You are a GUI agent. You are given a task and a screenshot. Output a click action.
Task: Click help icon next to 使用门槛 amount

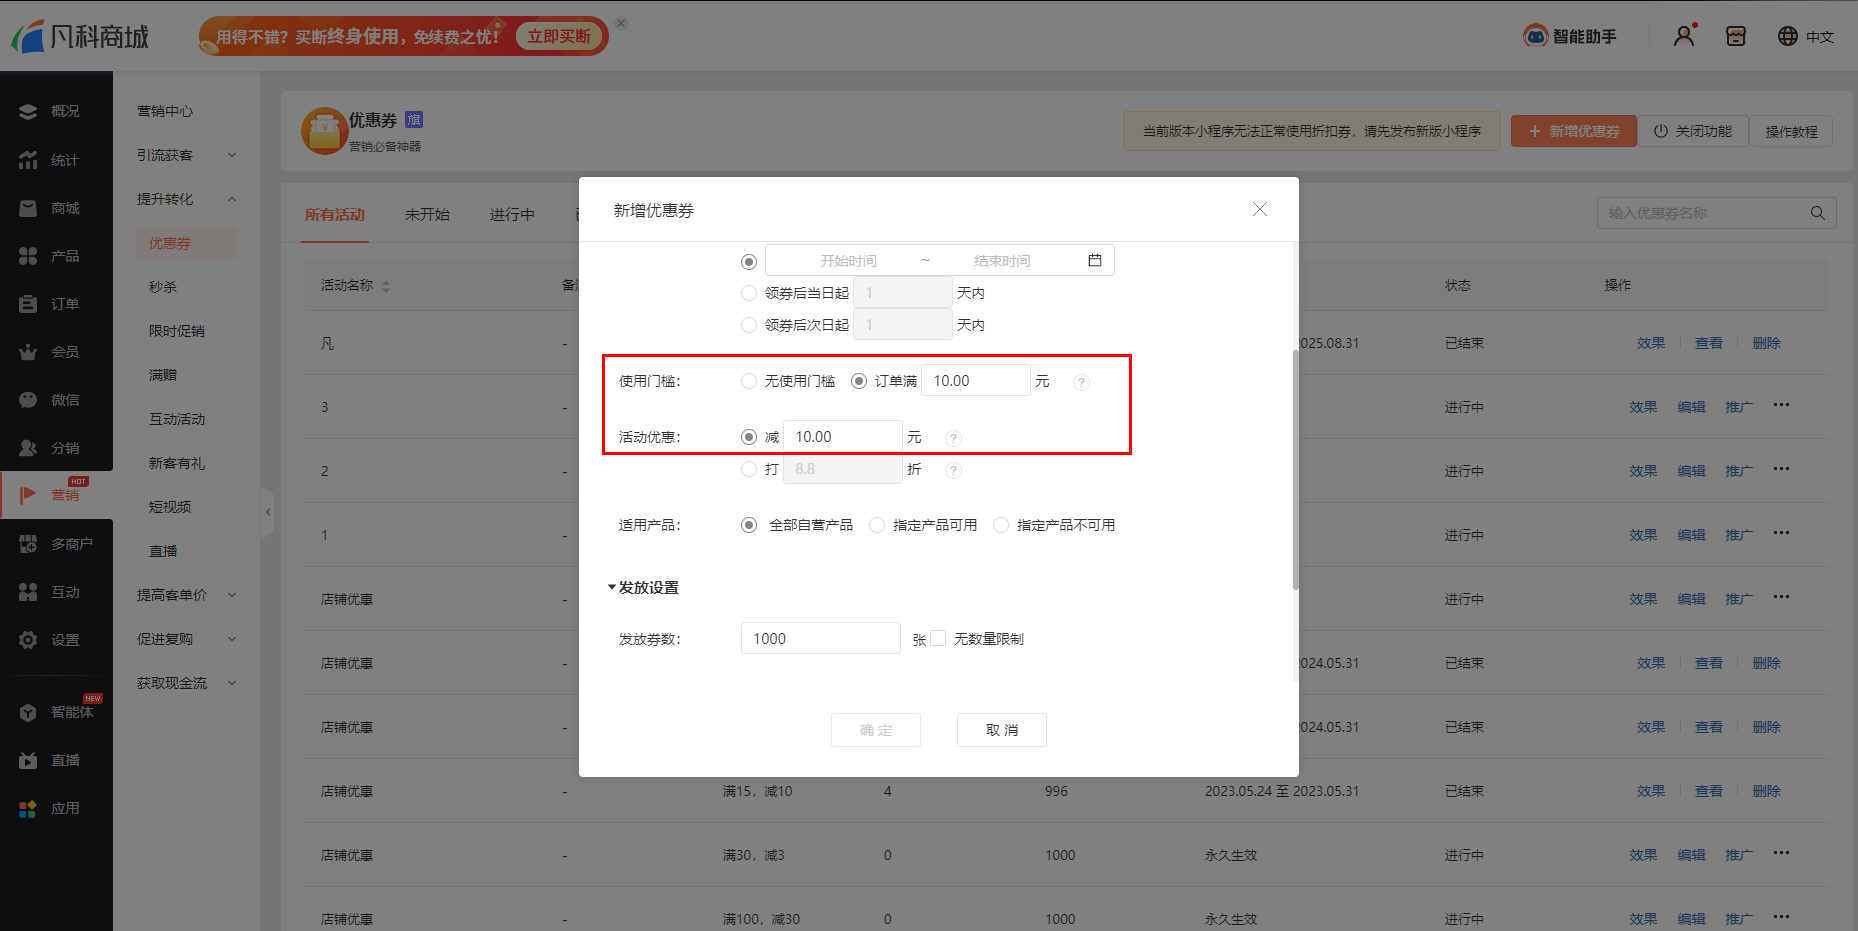pos(1081,382)
